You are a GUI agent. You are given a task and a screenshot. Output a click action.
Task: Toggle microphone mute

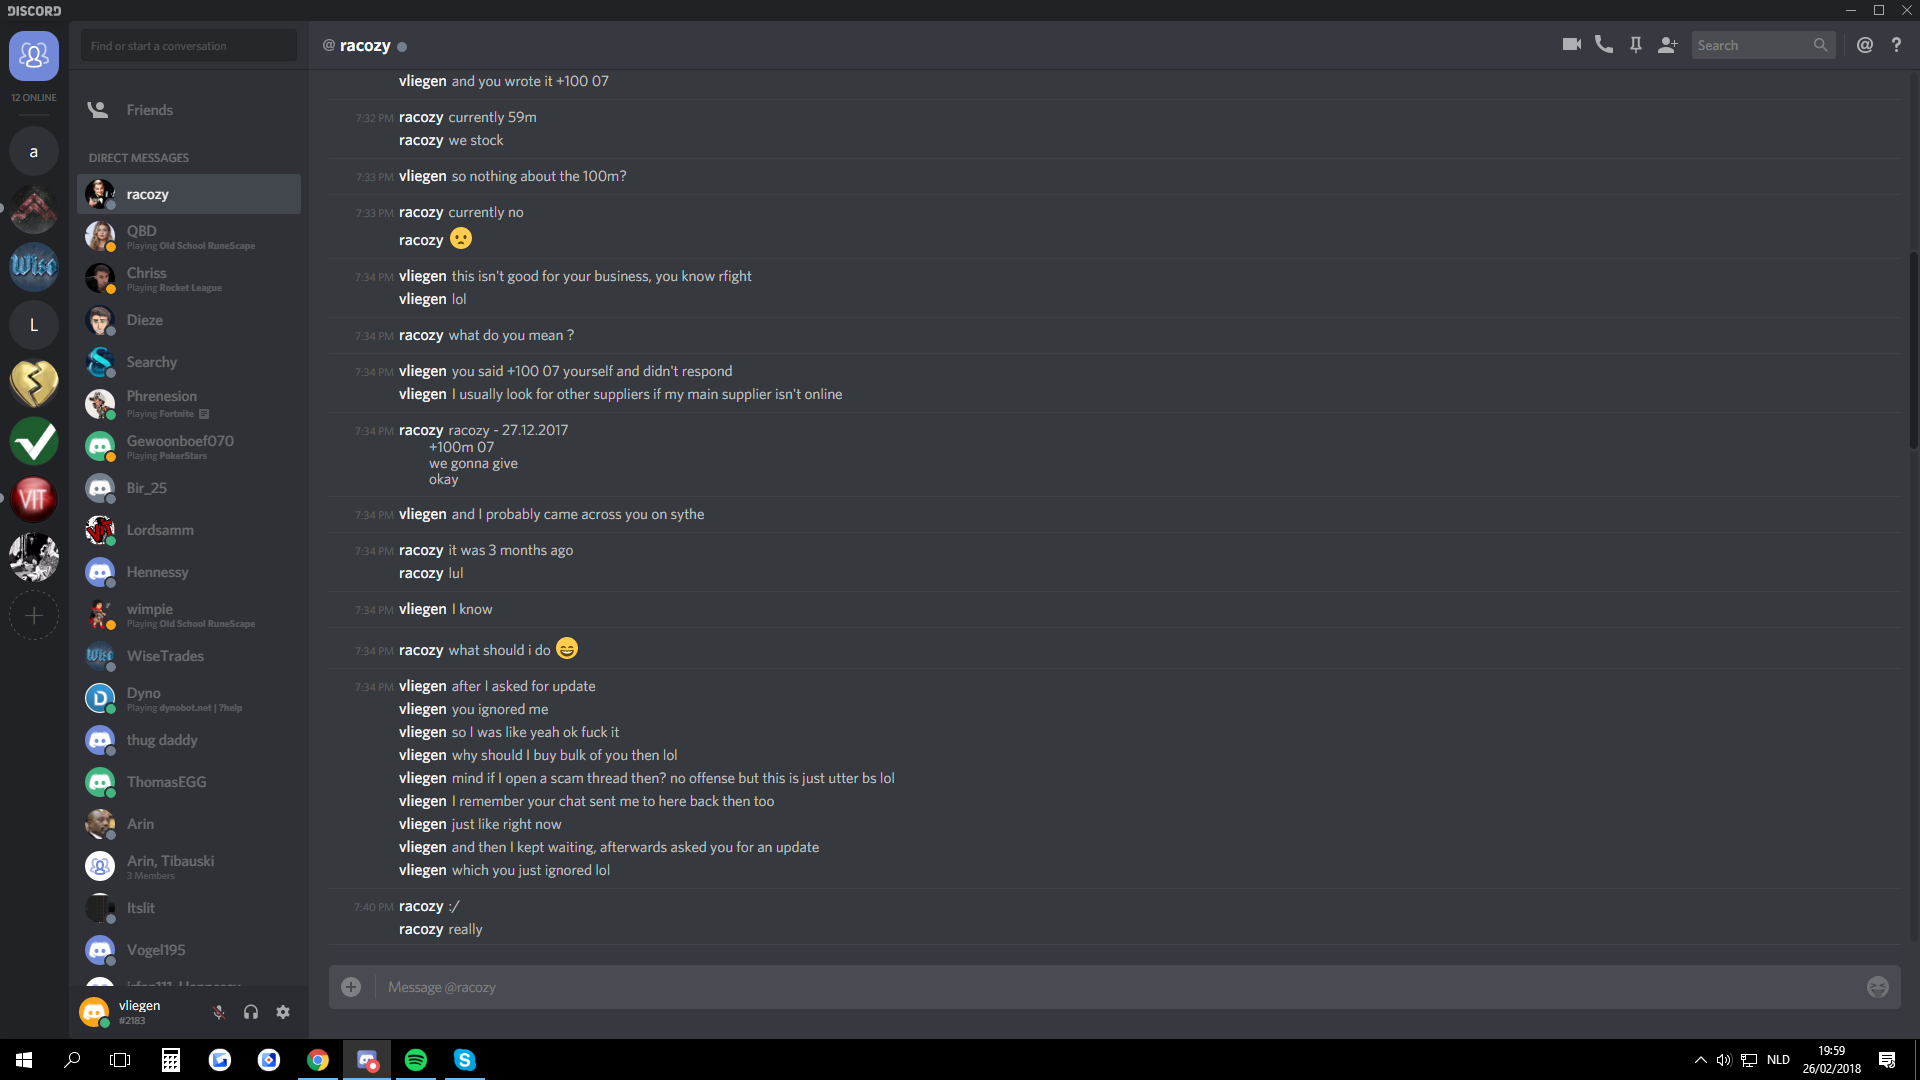pos(219,1012)
